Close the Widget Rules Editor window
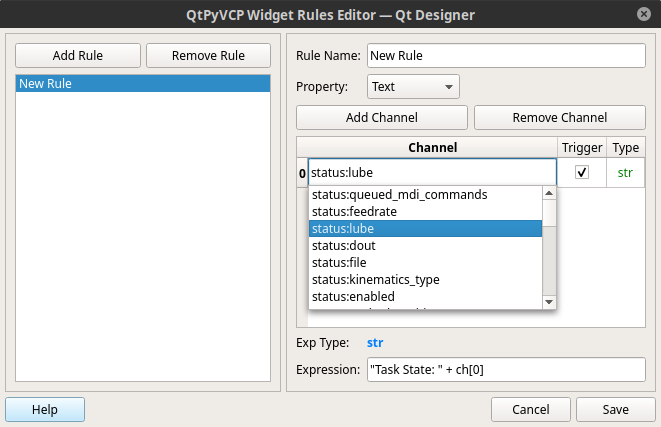The height and width of the screenshot is (427, 661). pos(644,14)
